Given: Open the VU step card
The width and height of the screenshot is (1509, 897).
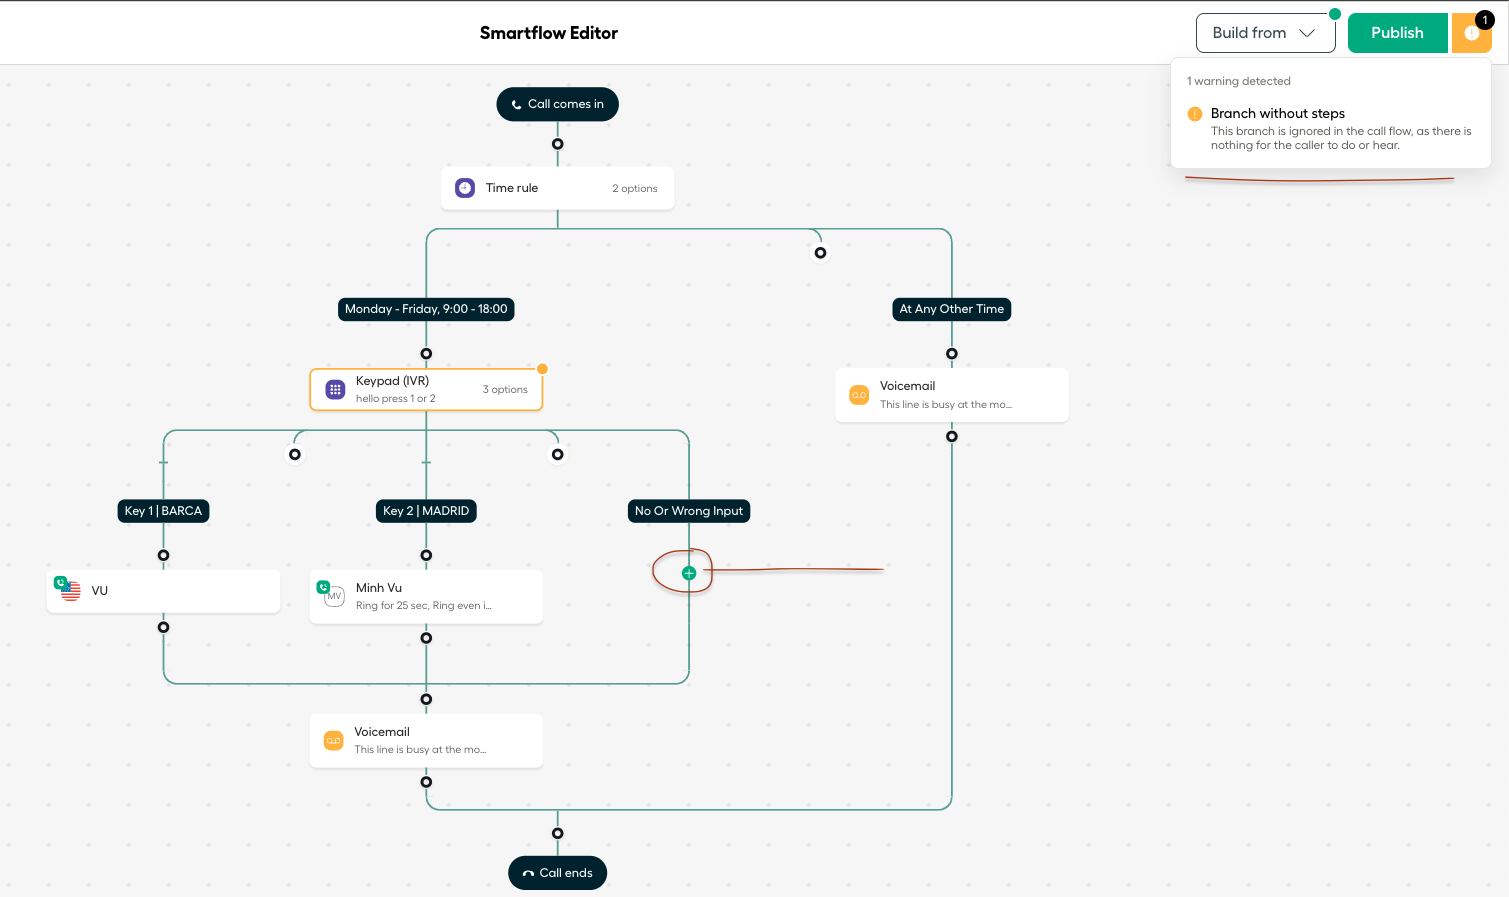Looking at the screenshot, I should tap(163, 591).
